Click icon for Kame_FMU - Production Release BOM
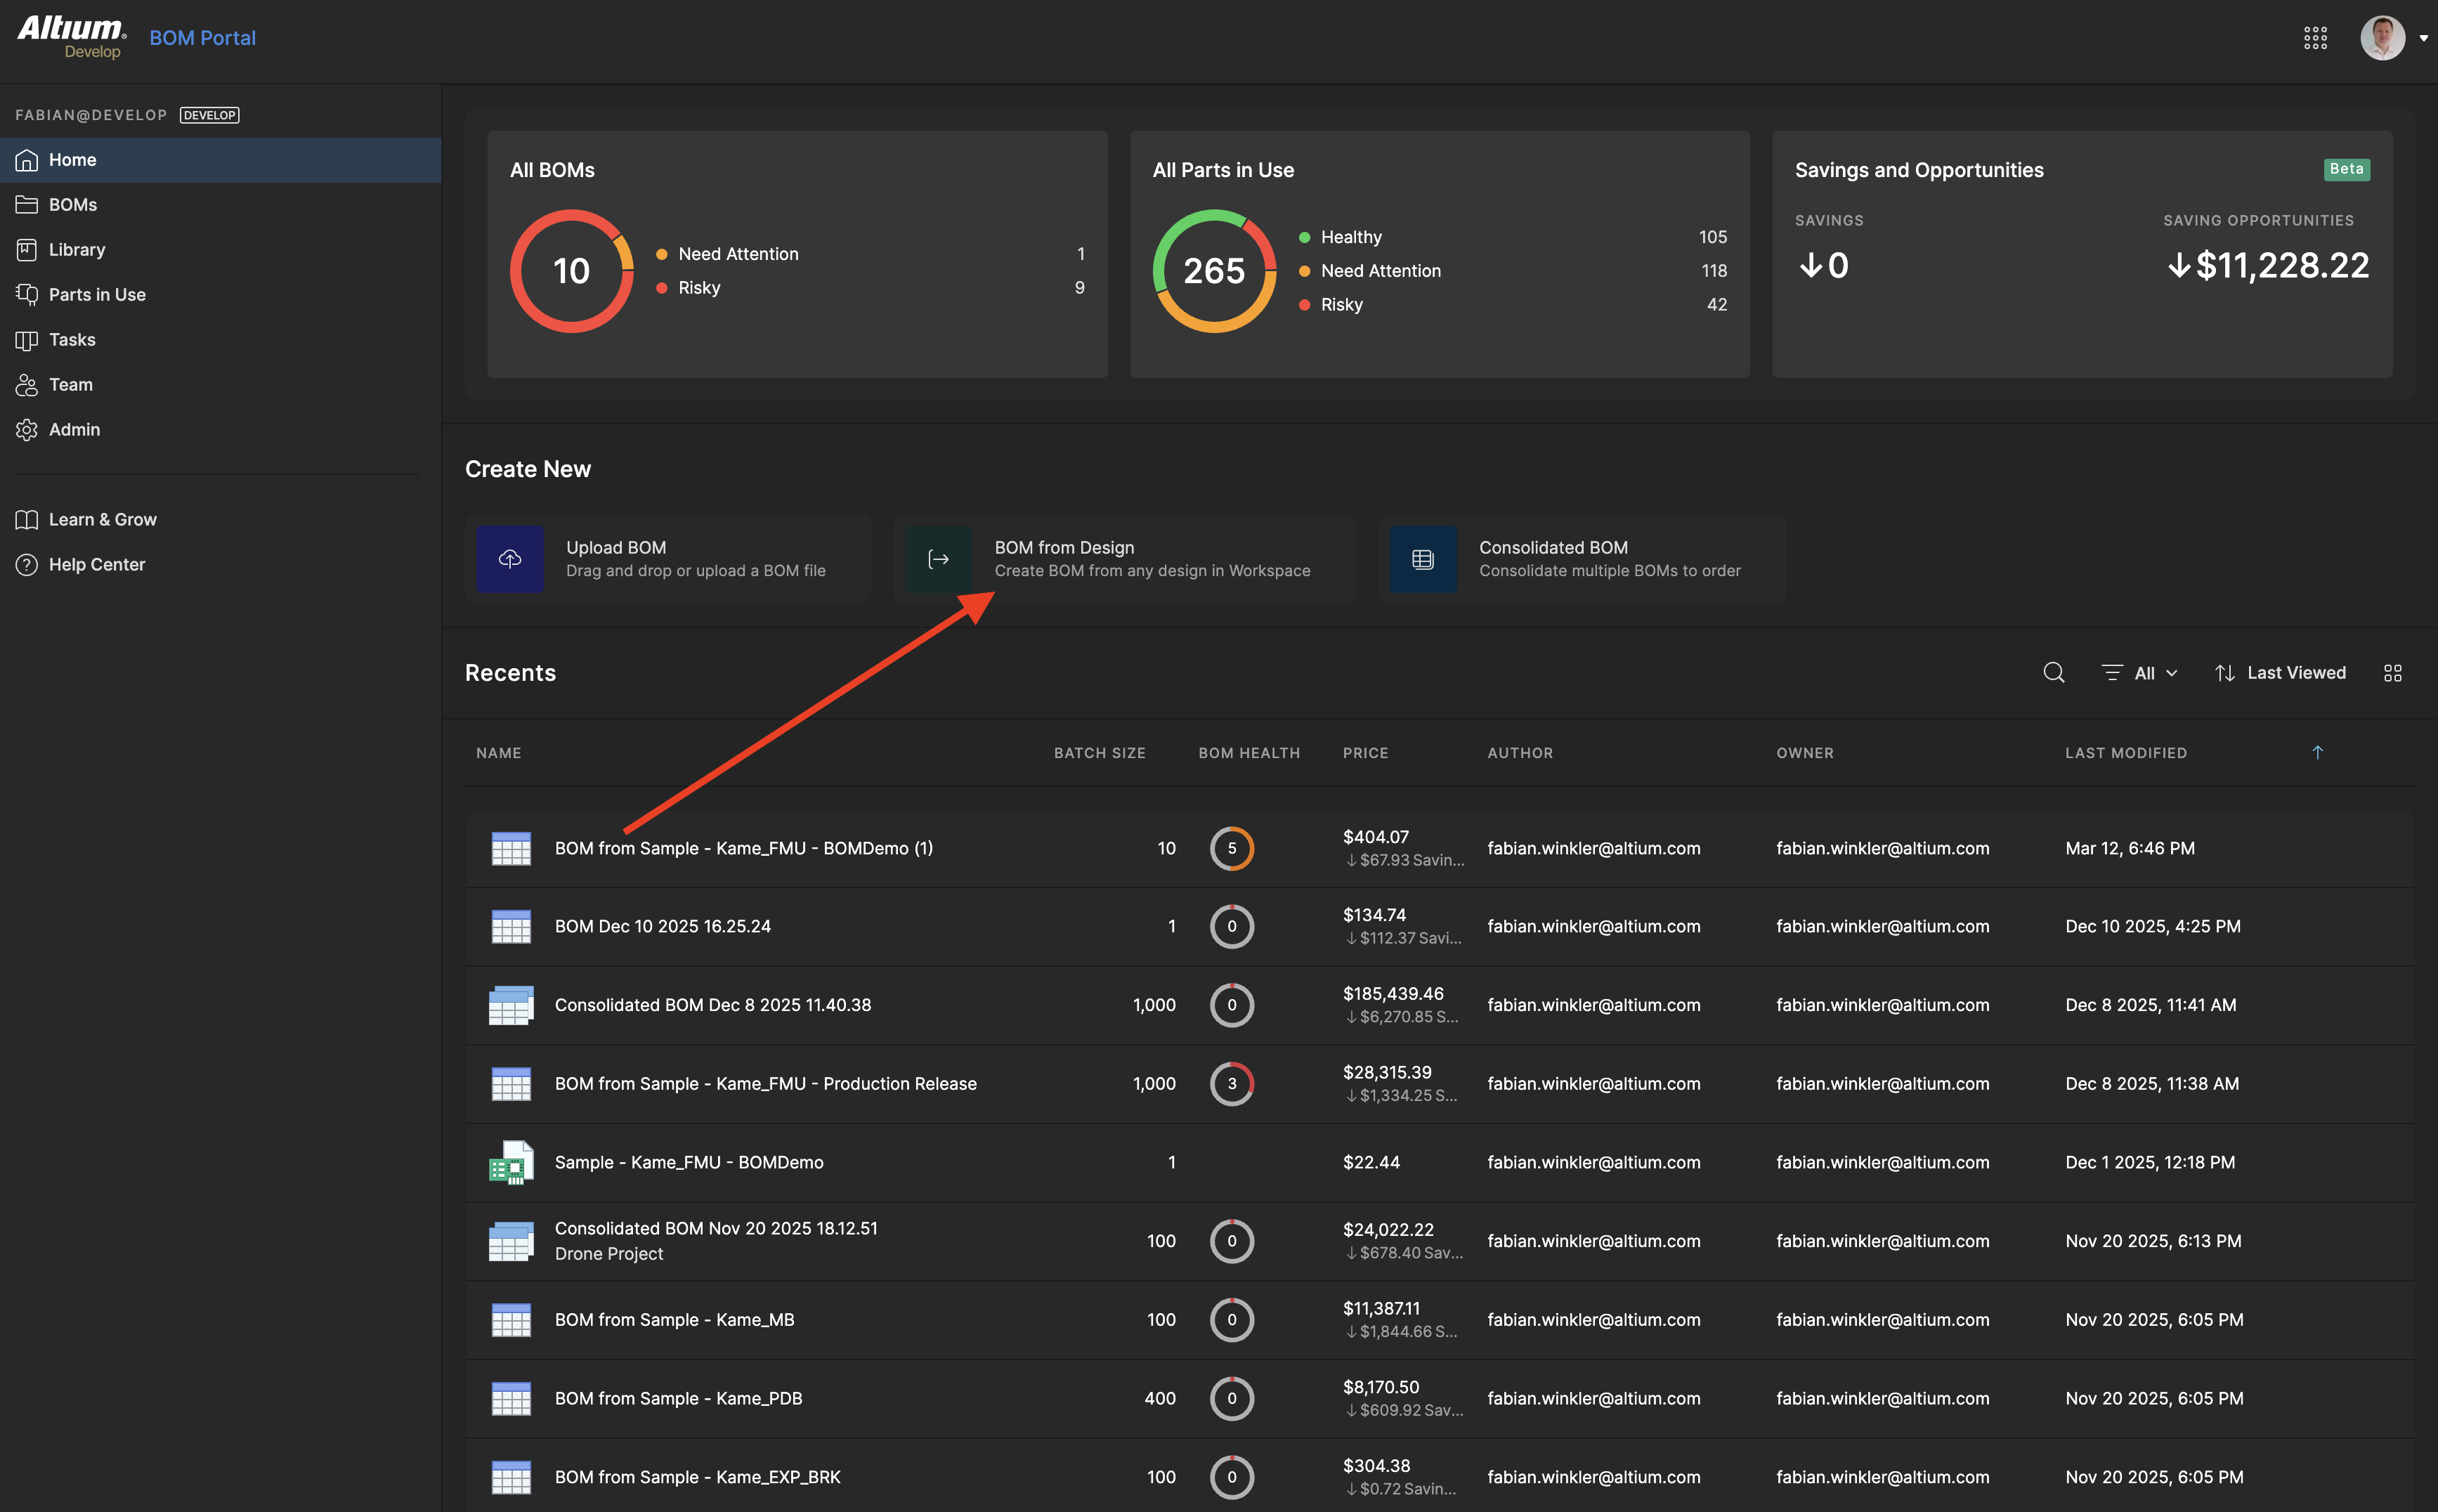2438x1512 pixels. 511,1084
